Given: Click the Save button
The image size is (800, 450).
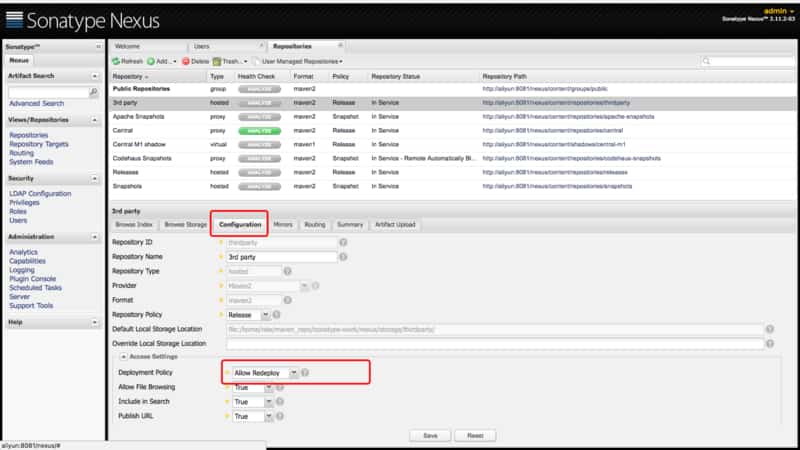Looking at the screenshot, I should click(430, 436).
